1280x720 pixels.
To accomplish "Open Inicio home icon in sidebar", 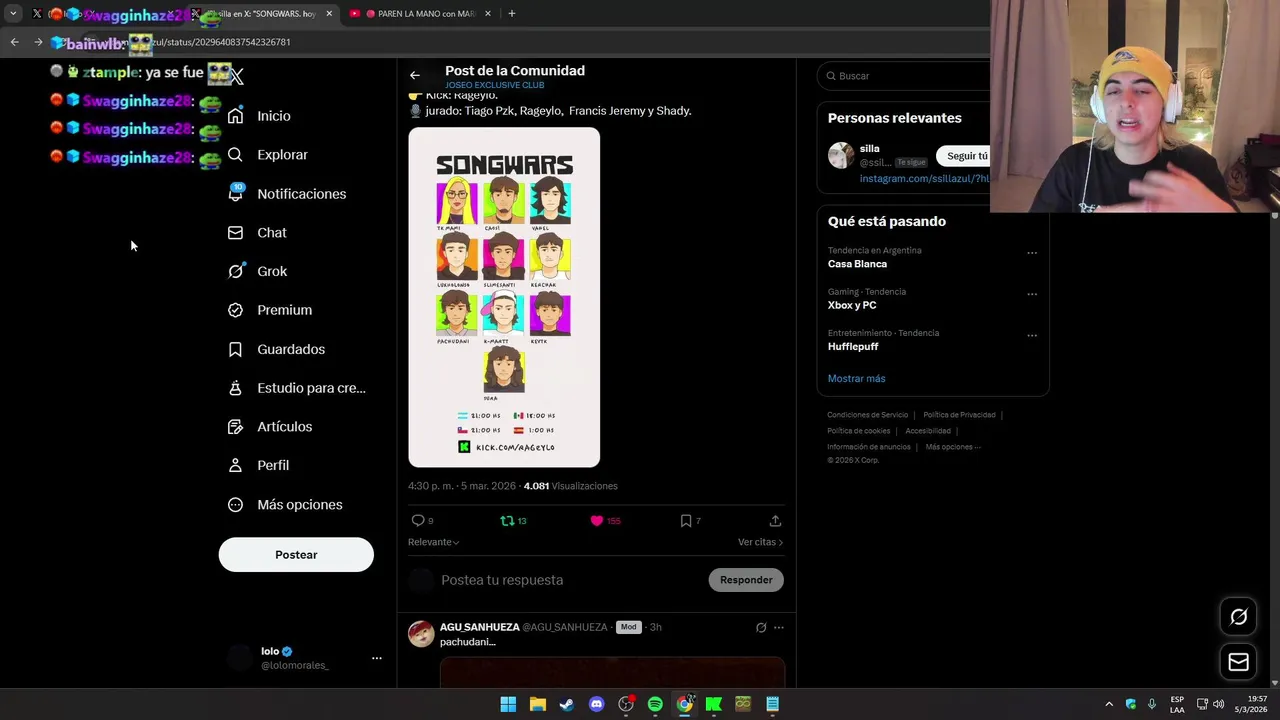I will [x=235, y=116].
